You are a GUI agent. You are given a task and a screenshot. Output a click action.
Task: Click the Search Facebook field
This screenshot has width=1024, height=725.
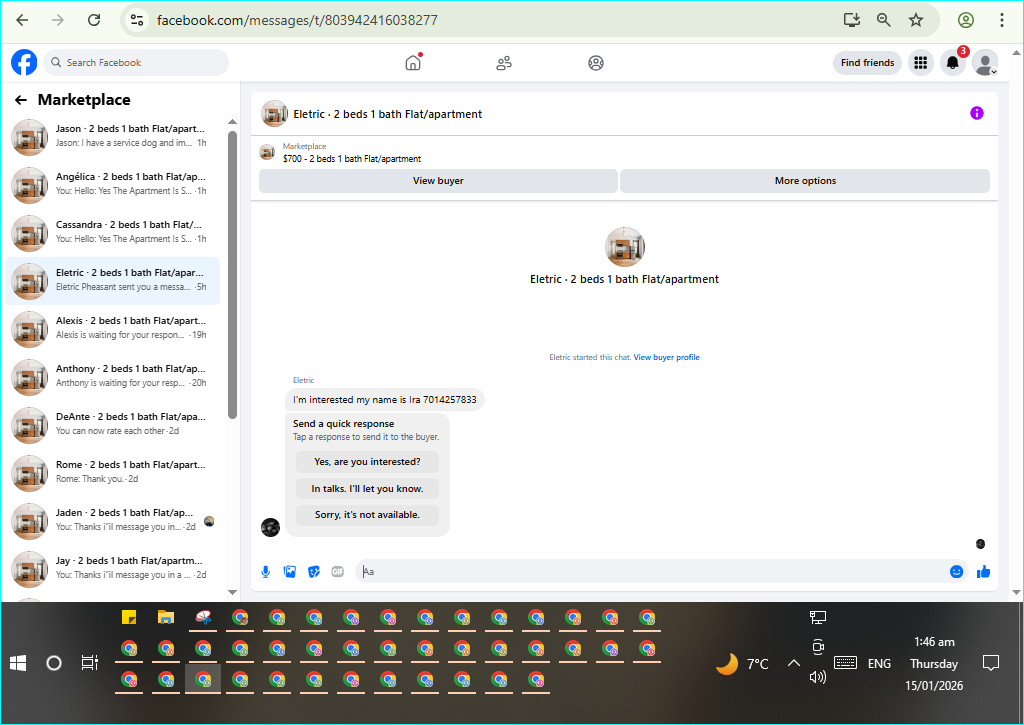pyautogui.click(x=136, y=63)
